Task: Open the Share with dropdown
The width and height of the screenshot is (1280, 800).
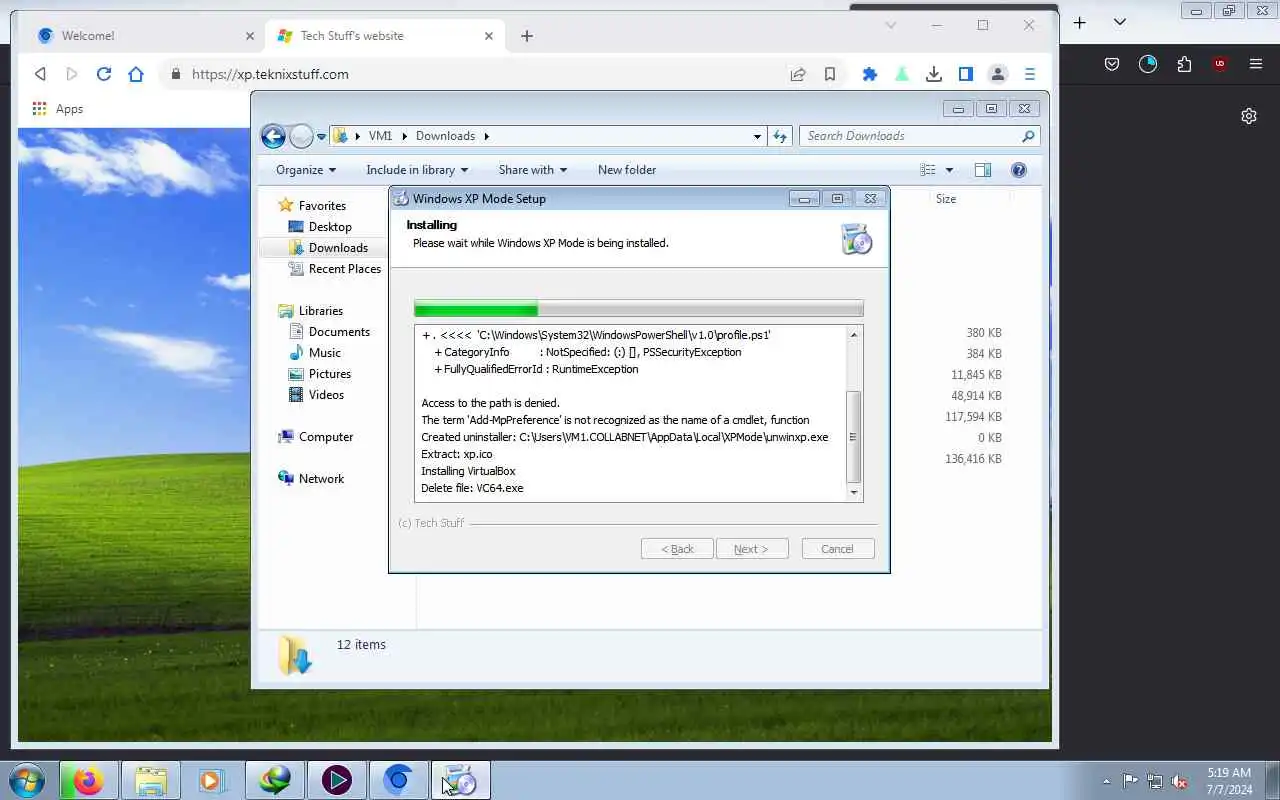Action: 533,170
